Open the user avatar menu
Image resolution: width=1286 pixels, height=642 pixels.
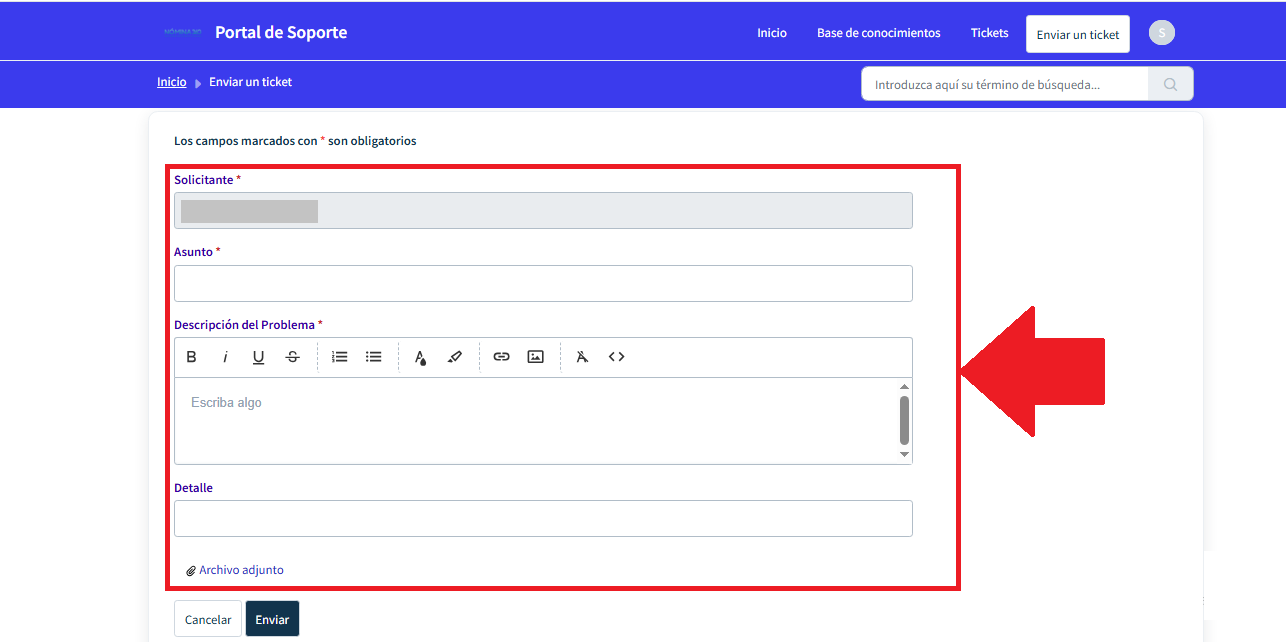click(x=1162, y=33)
